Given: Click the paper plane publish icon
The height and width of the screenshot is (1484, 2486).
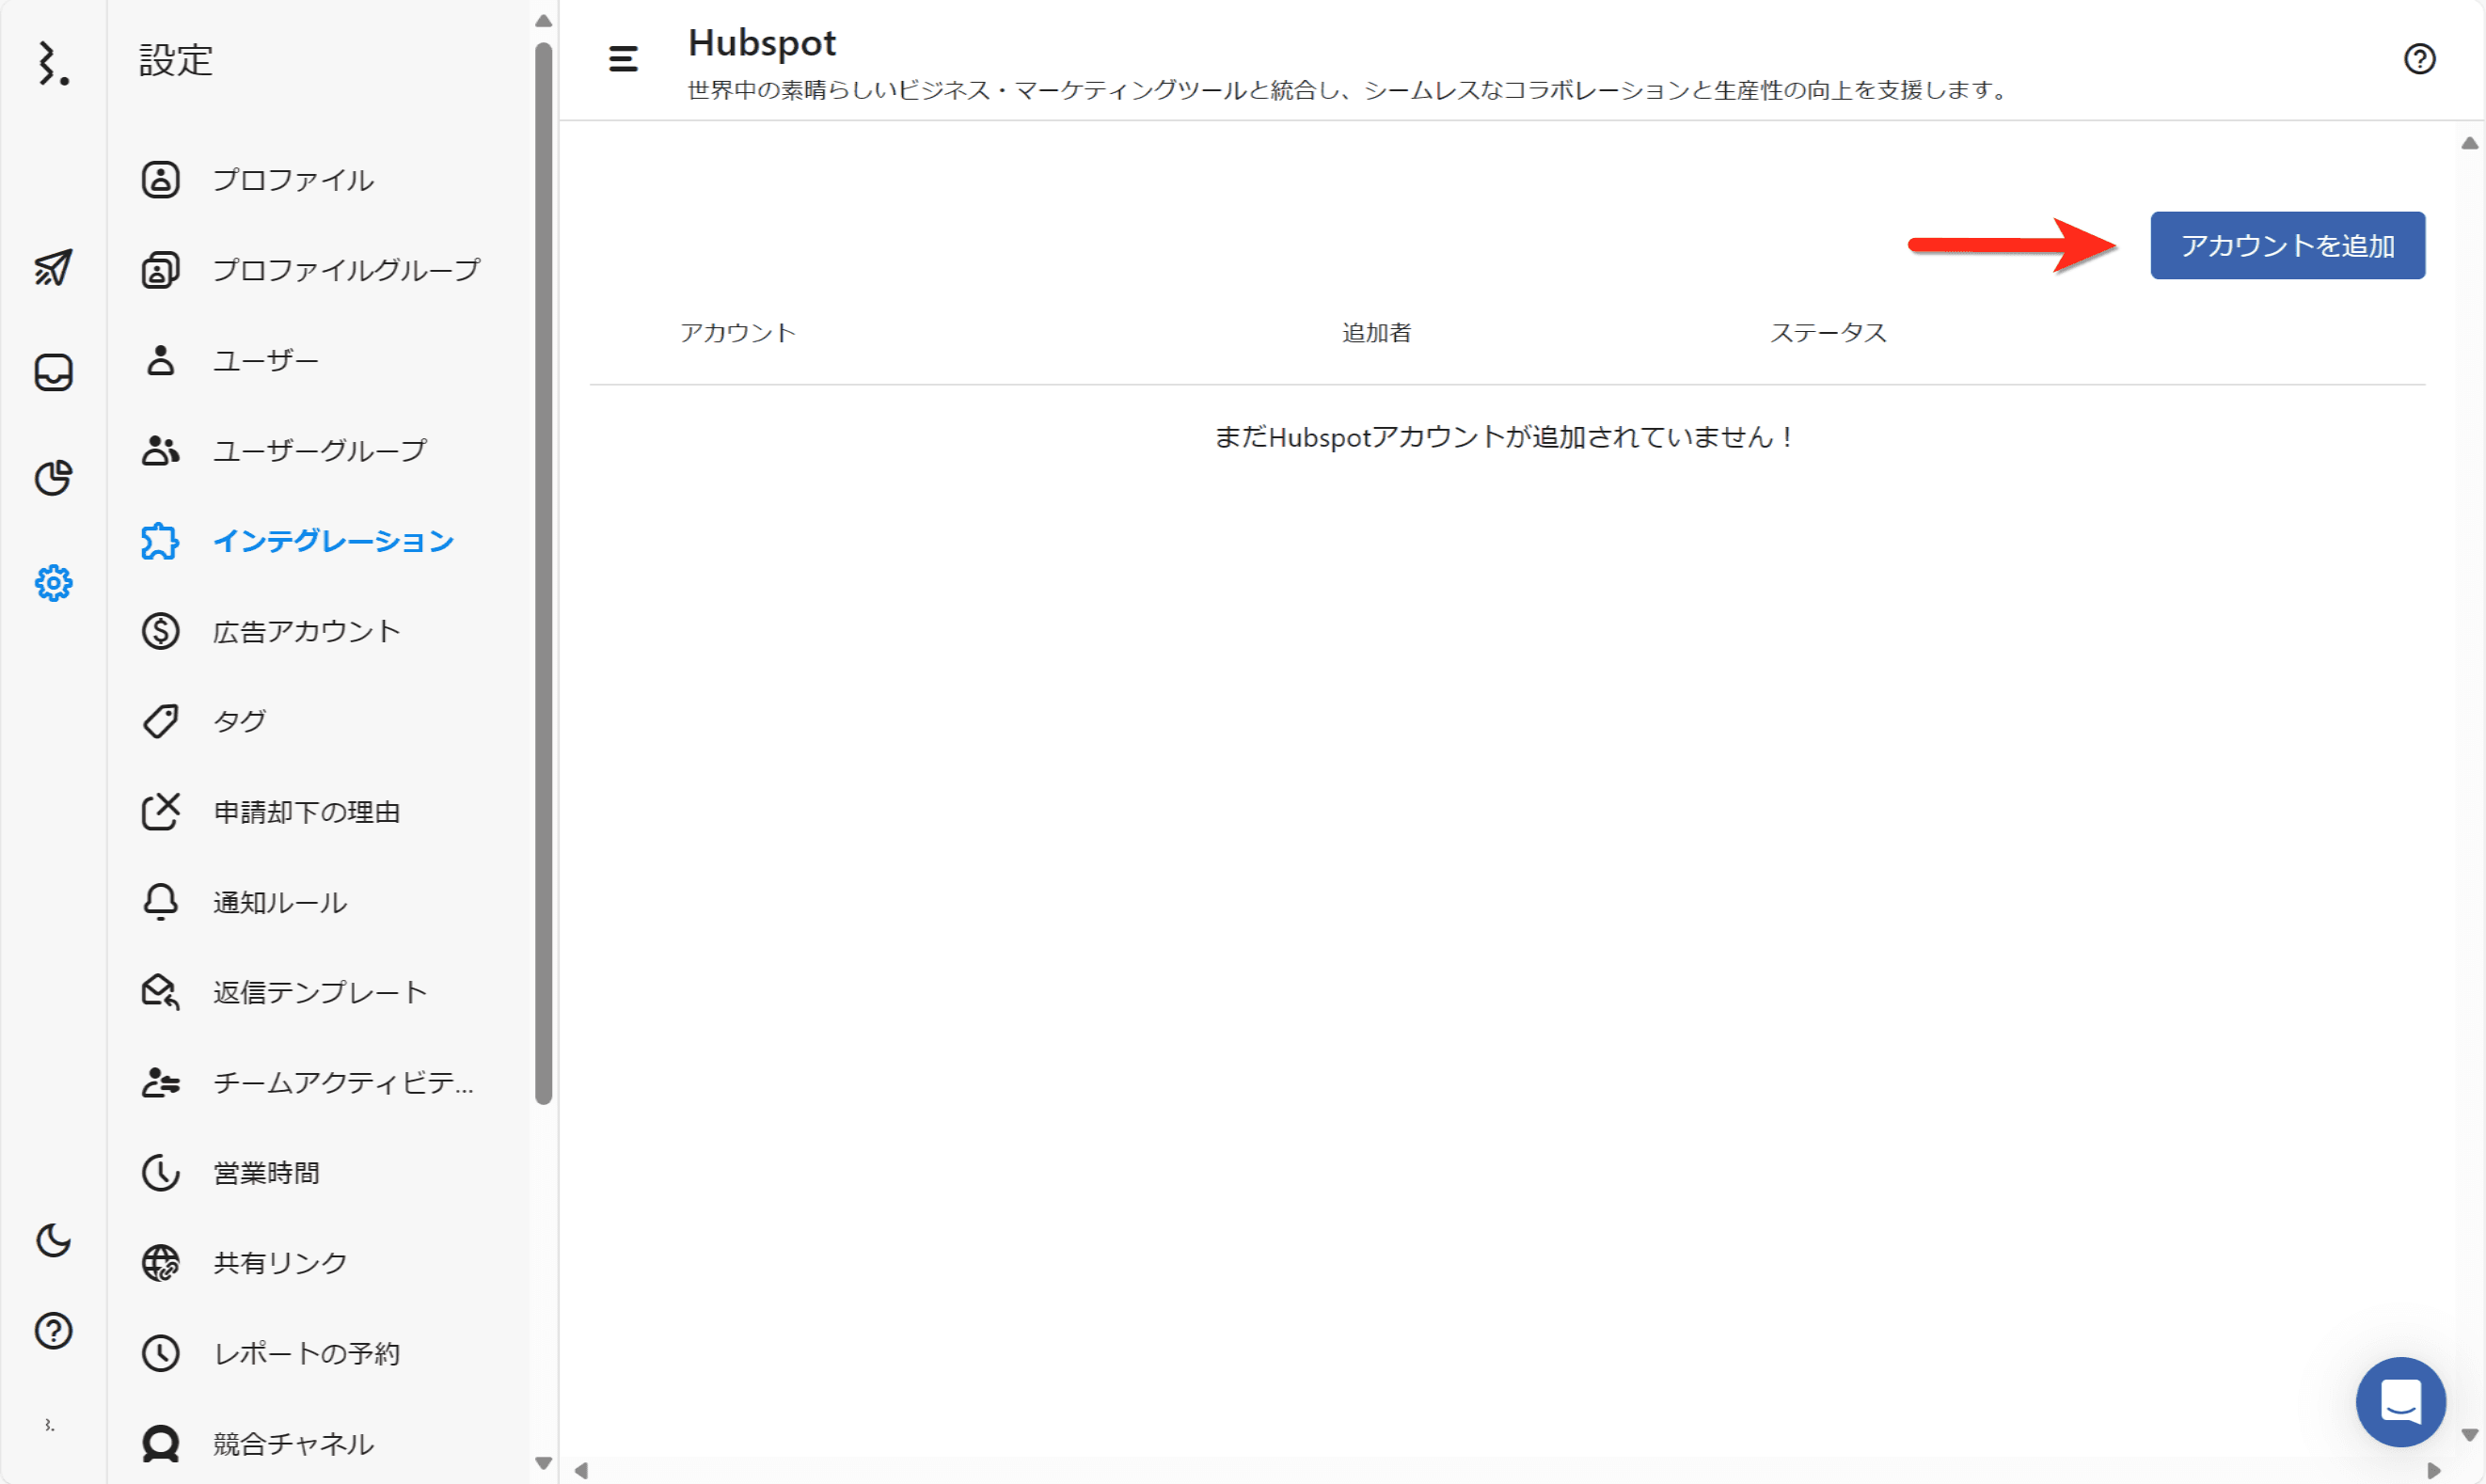Looking at the screenshot, I should pos(53,267).
